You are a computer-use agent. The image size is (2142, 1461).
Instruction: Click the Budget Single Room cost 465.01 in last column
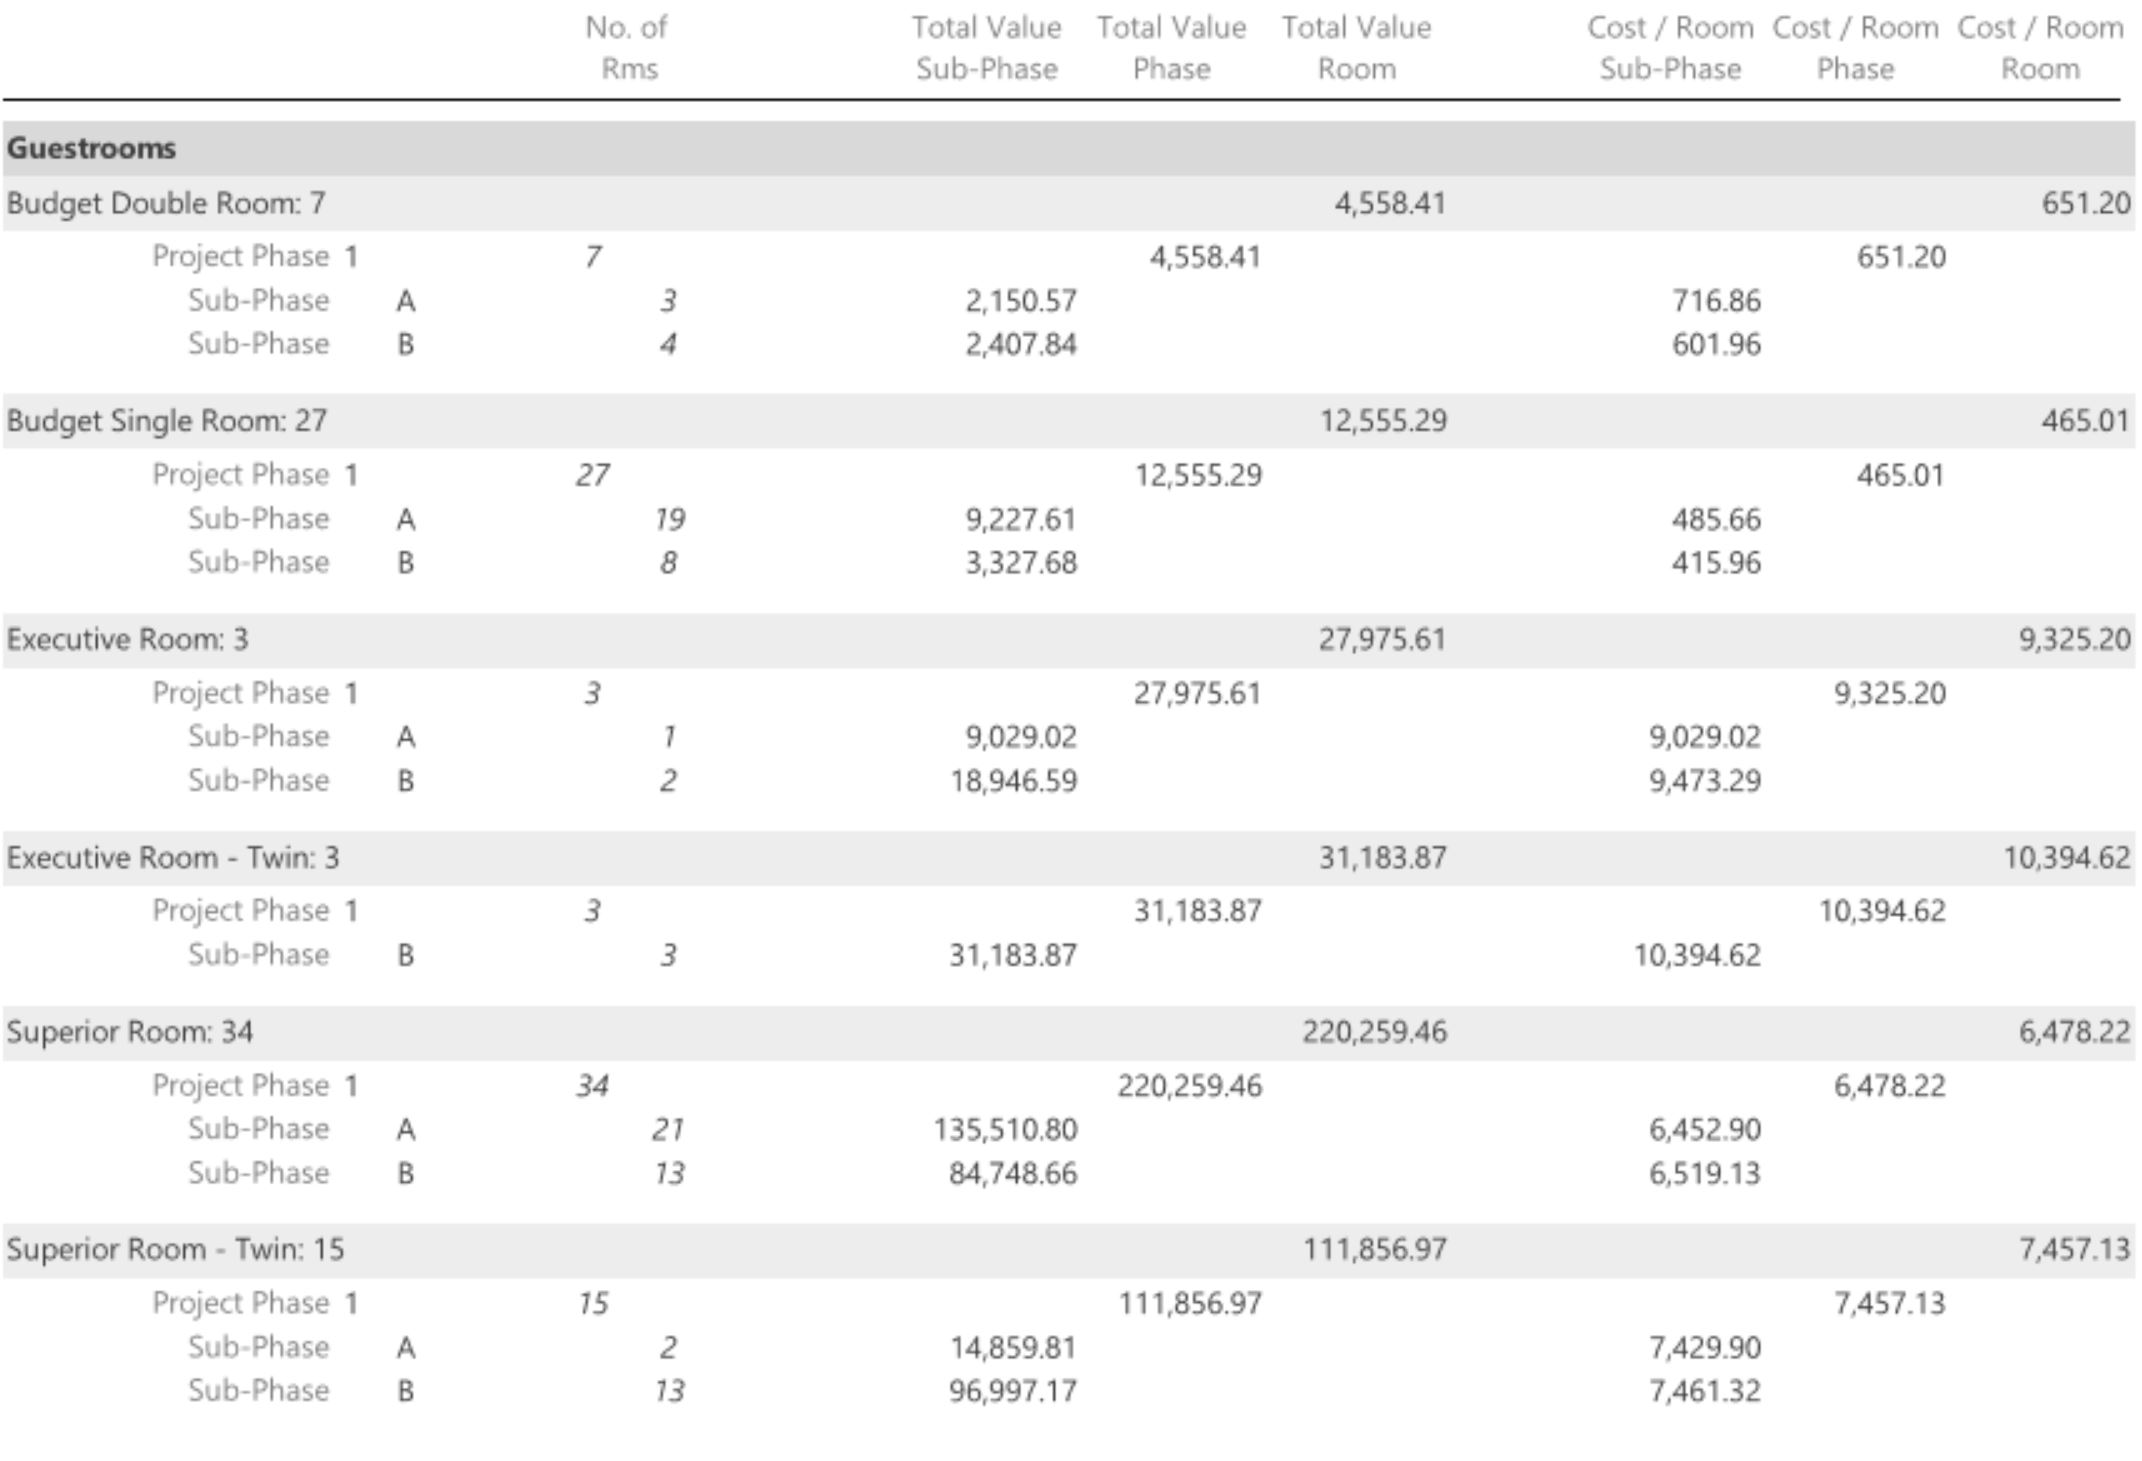(x=2085, y=421)
